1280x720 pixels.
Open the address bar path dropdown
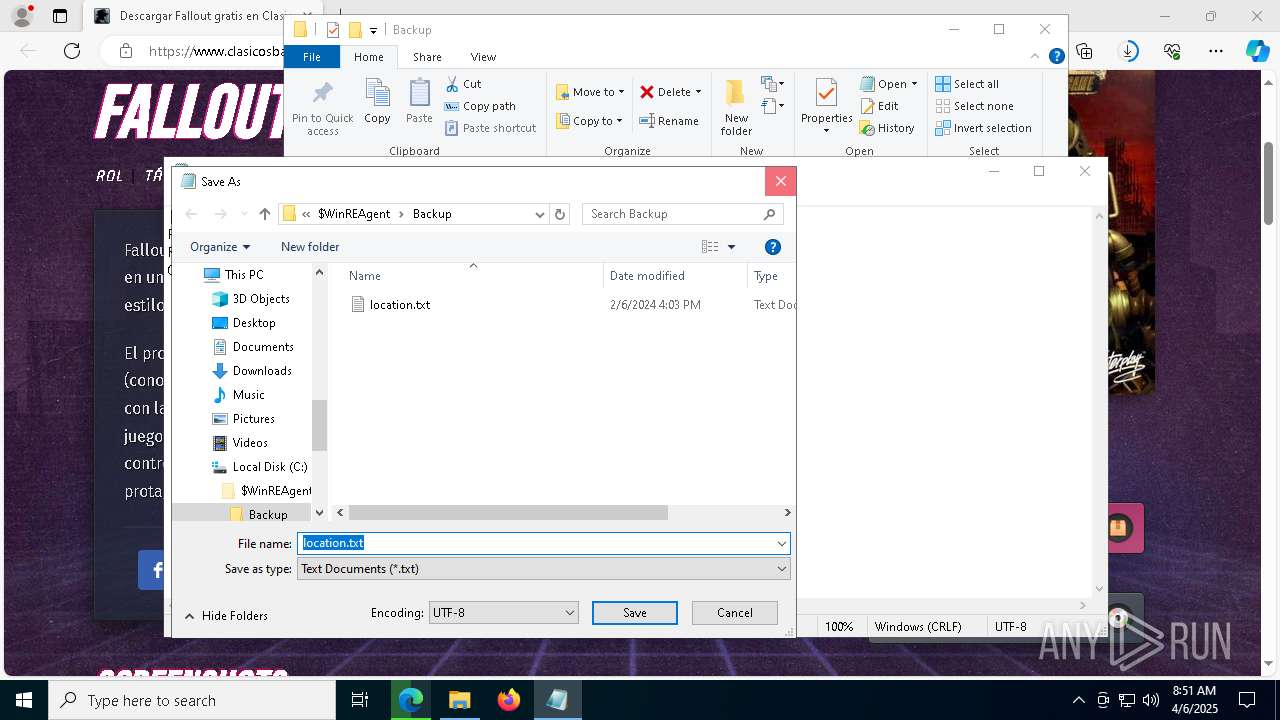[x=540, y=214]
